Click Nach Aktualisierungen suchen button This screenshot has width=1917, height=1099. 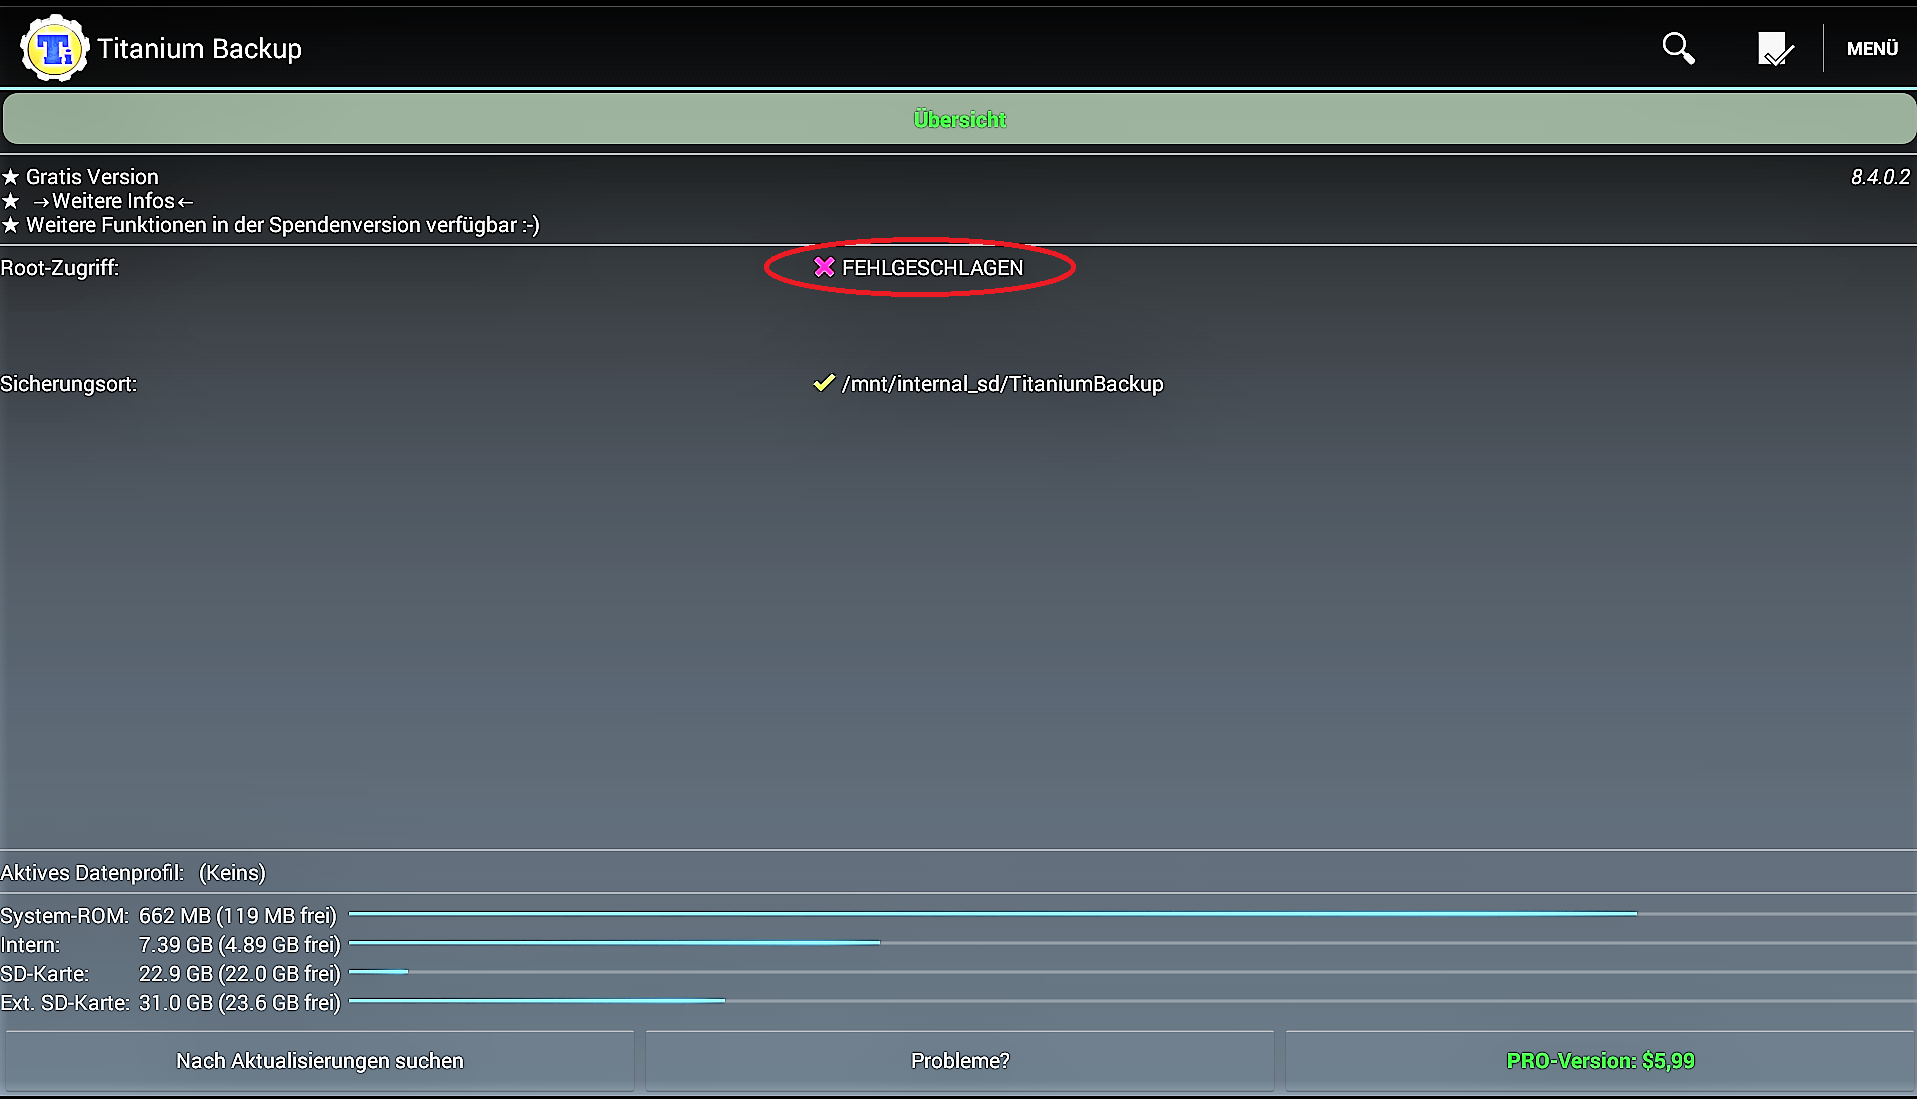point(320,1061)
